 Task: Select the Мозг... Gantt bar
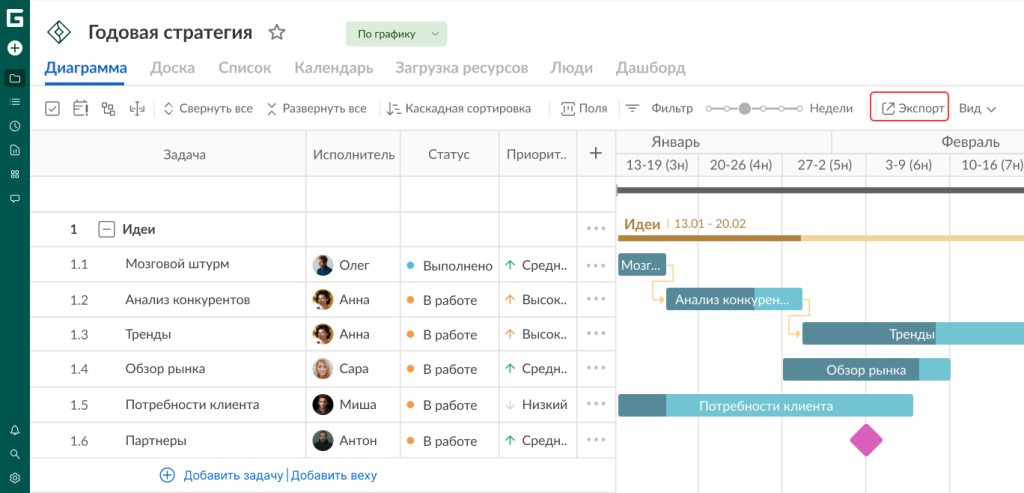pyautogui.click(x=642, y=264)
